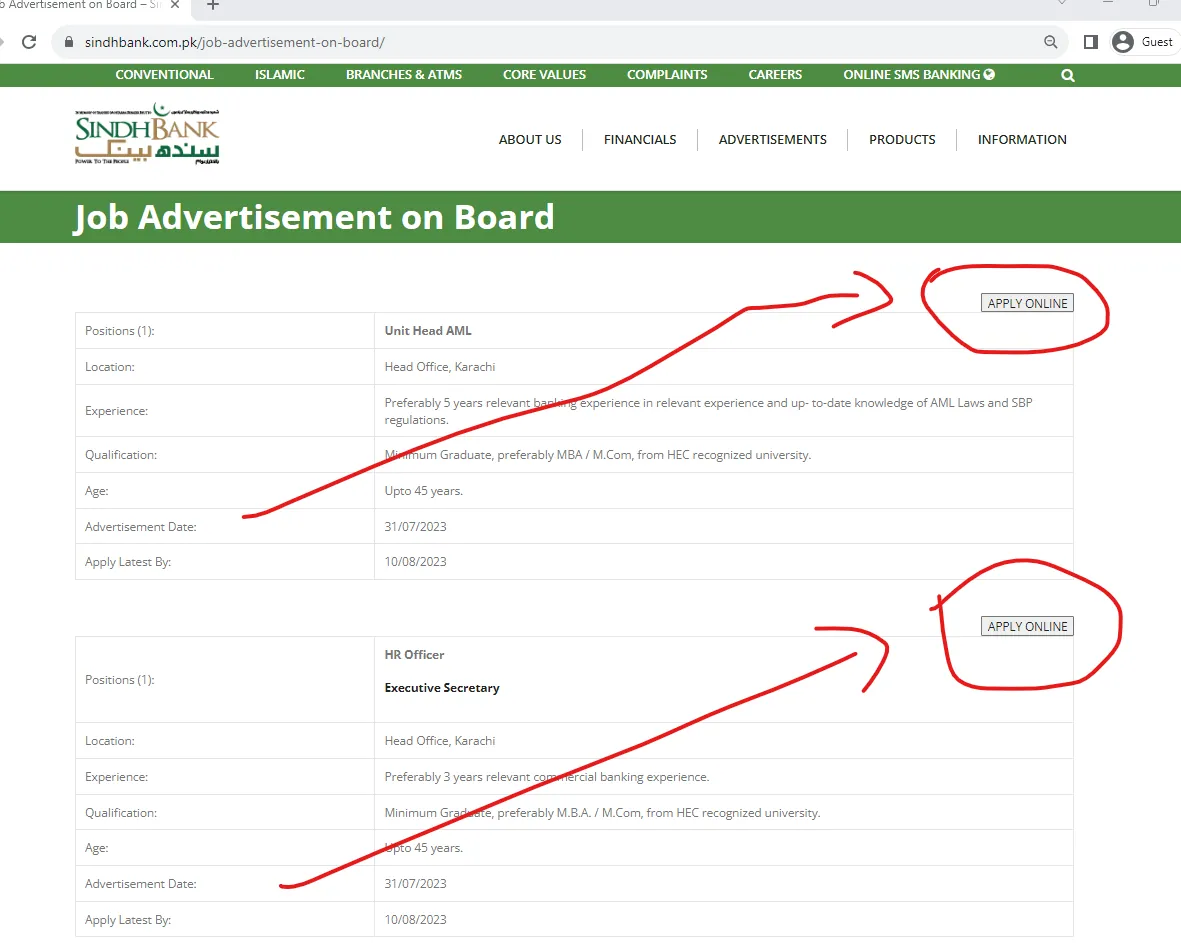The height and width of the screenshot is (943, 1181).
Task: Go to the Careers page
Action: (775, 75)
